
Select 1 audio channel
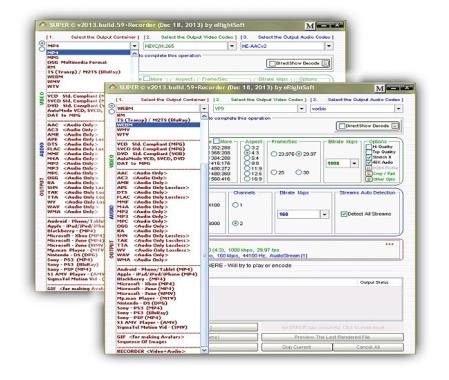pyautogui.click(x=235, y=205)
